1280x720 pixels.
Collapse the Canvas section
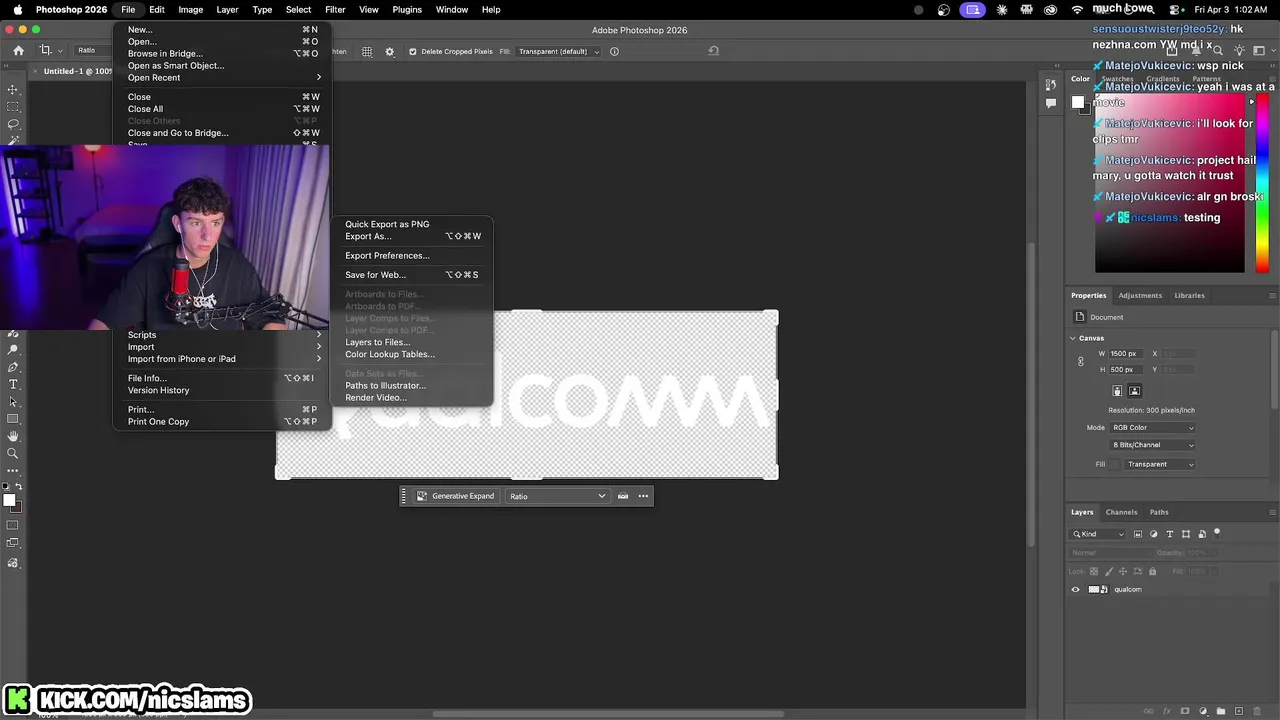coord(1073,338)
